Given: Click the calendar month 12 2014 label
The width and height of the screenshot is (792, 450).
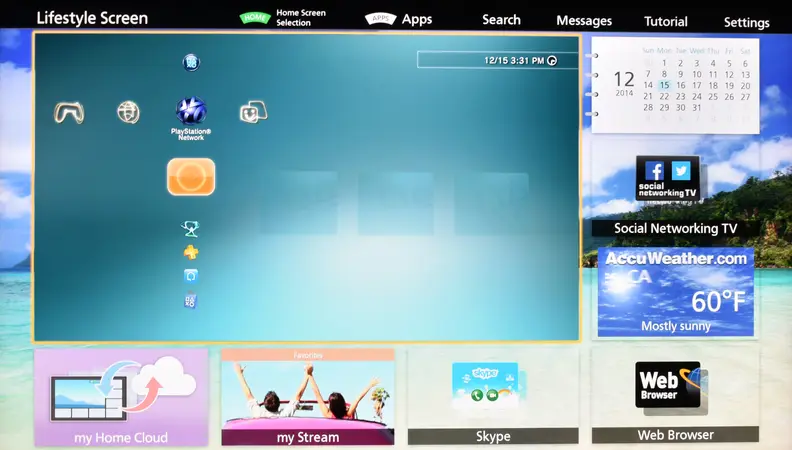Looking at the screenshot, I should click(624, 83).
